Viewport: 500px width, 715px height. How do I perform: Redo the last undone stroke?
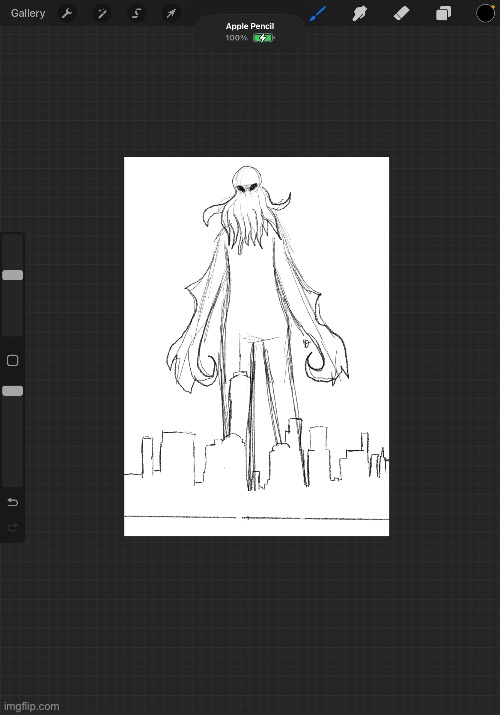pos(13,528)
